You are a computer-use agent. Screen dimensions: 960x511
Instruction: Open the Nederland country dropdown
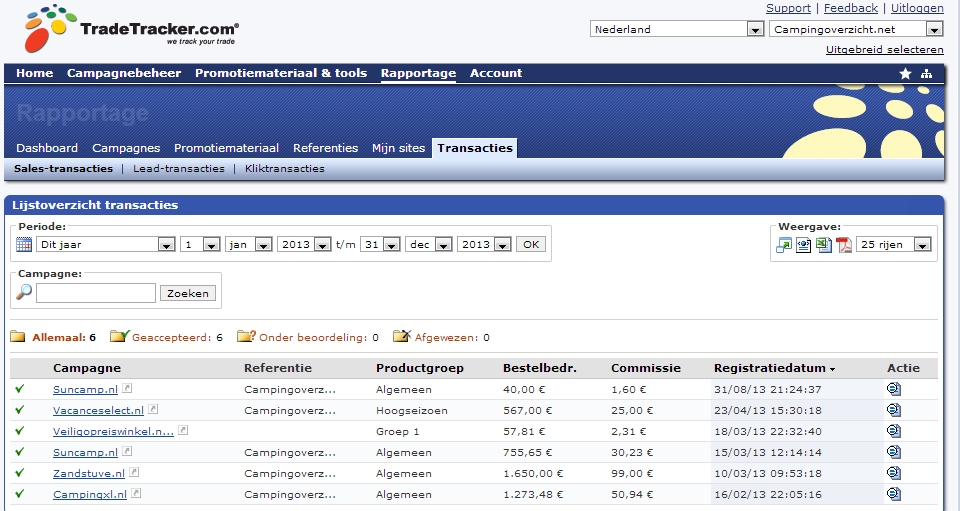click(x=677, y=29)
